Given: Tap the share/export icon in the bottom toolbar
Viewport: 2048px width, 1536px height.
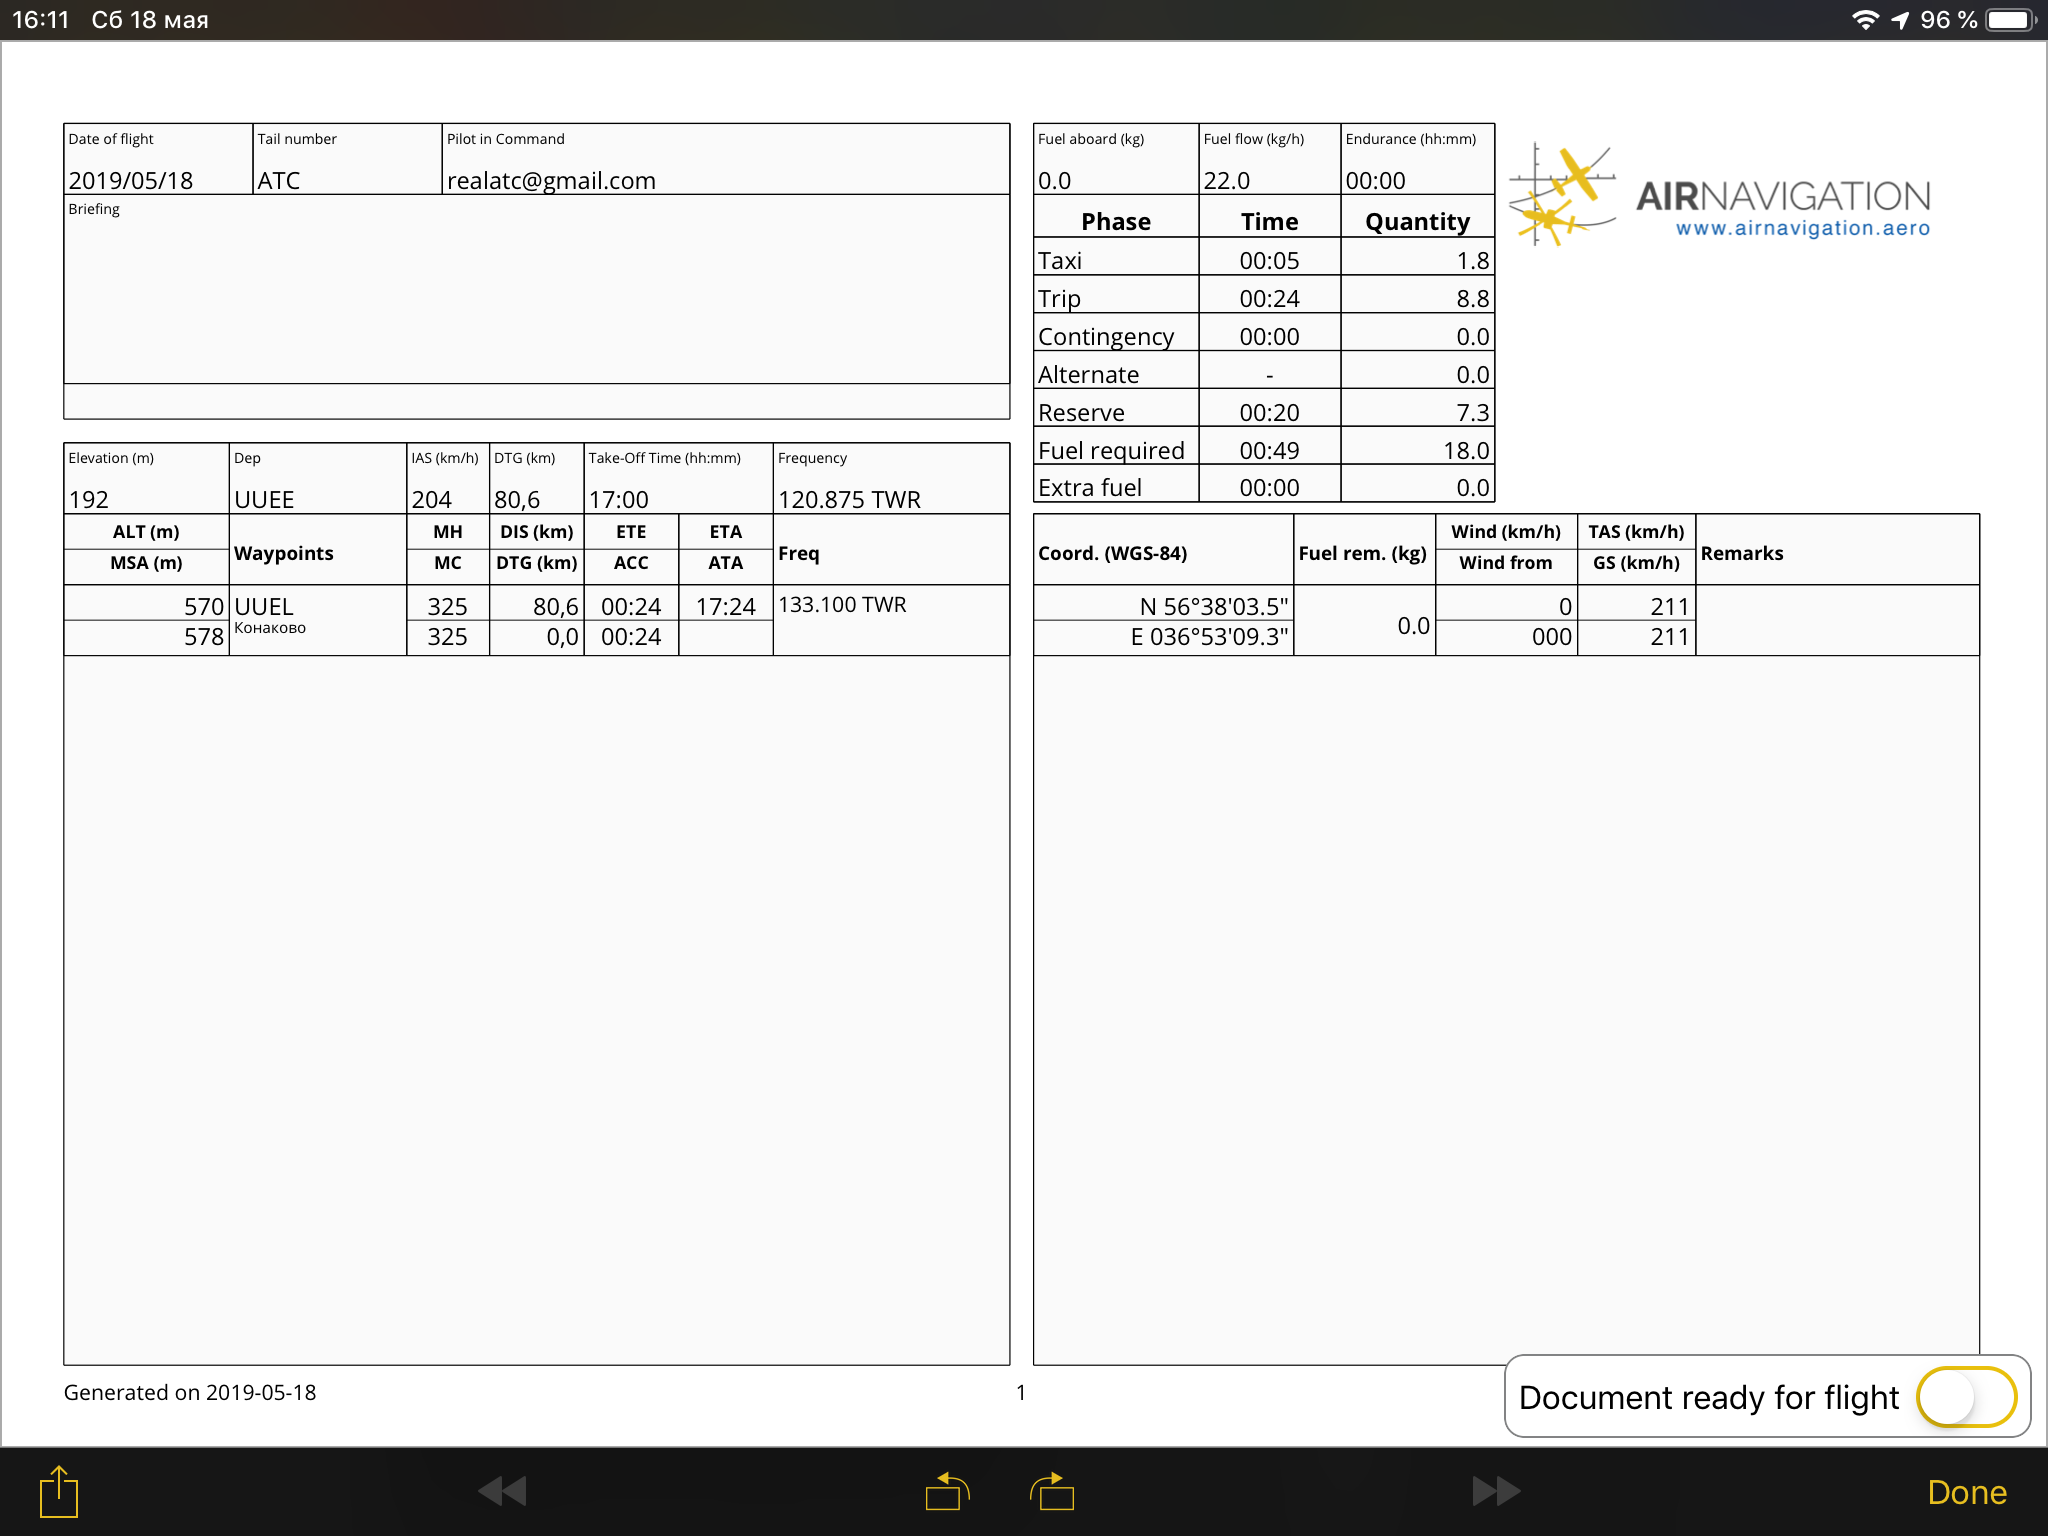Looking at the screenshot, I should (59, 1491).
